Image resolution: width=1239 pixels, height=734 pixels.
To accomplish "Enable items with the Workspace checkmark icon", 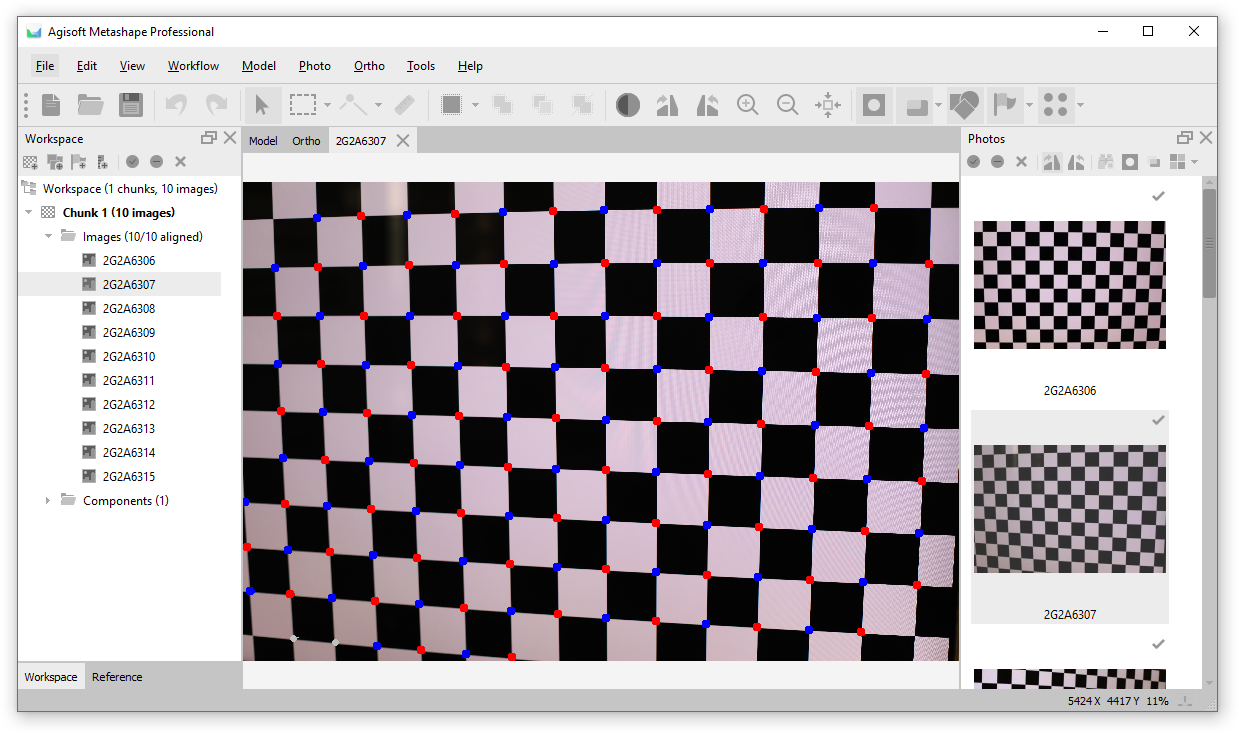I will [x=132, y=161].
